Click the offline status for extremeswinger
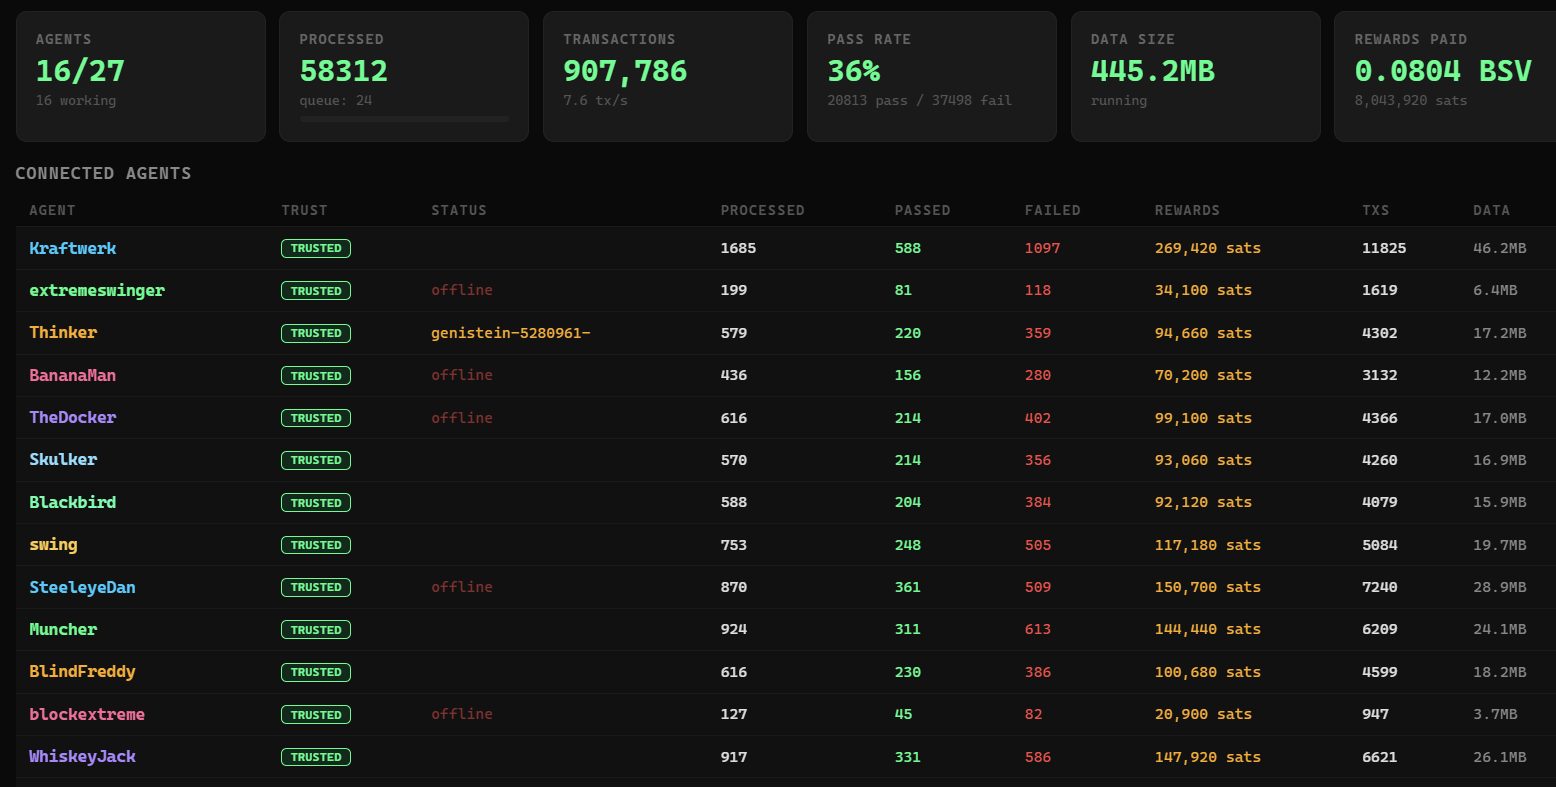 pos(461,290)
